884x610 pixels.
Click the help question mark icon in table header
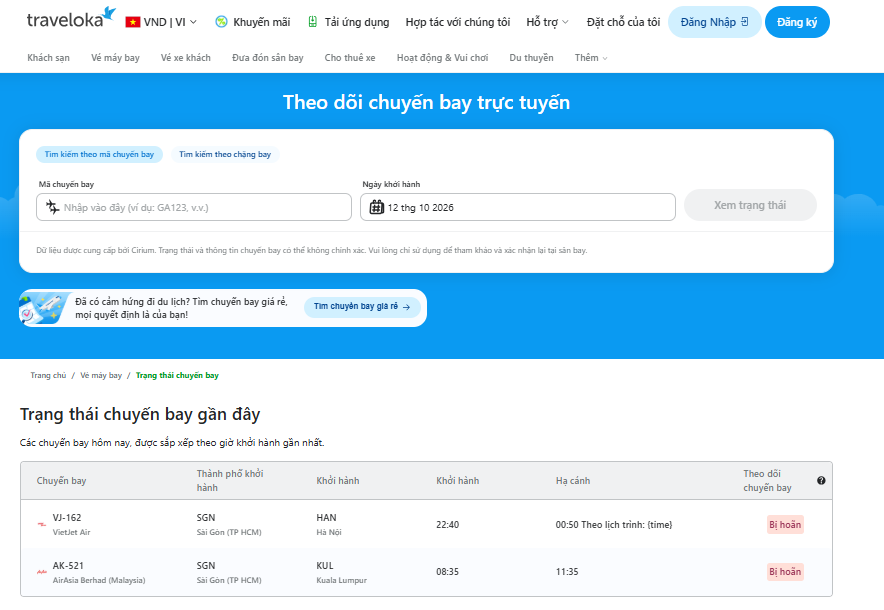(821, 480)
